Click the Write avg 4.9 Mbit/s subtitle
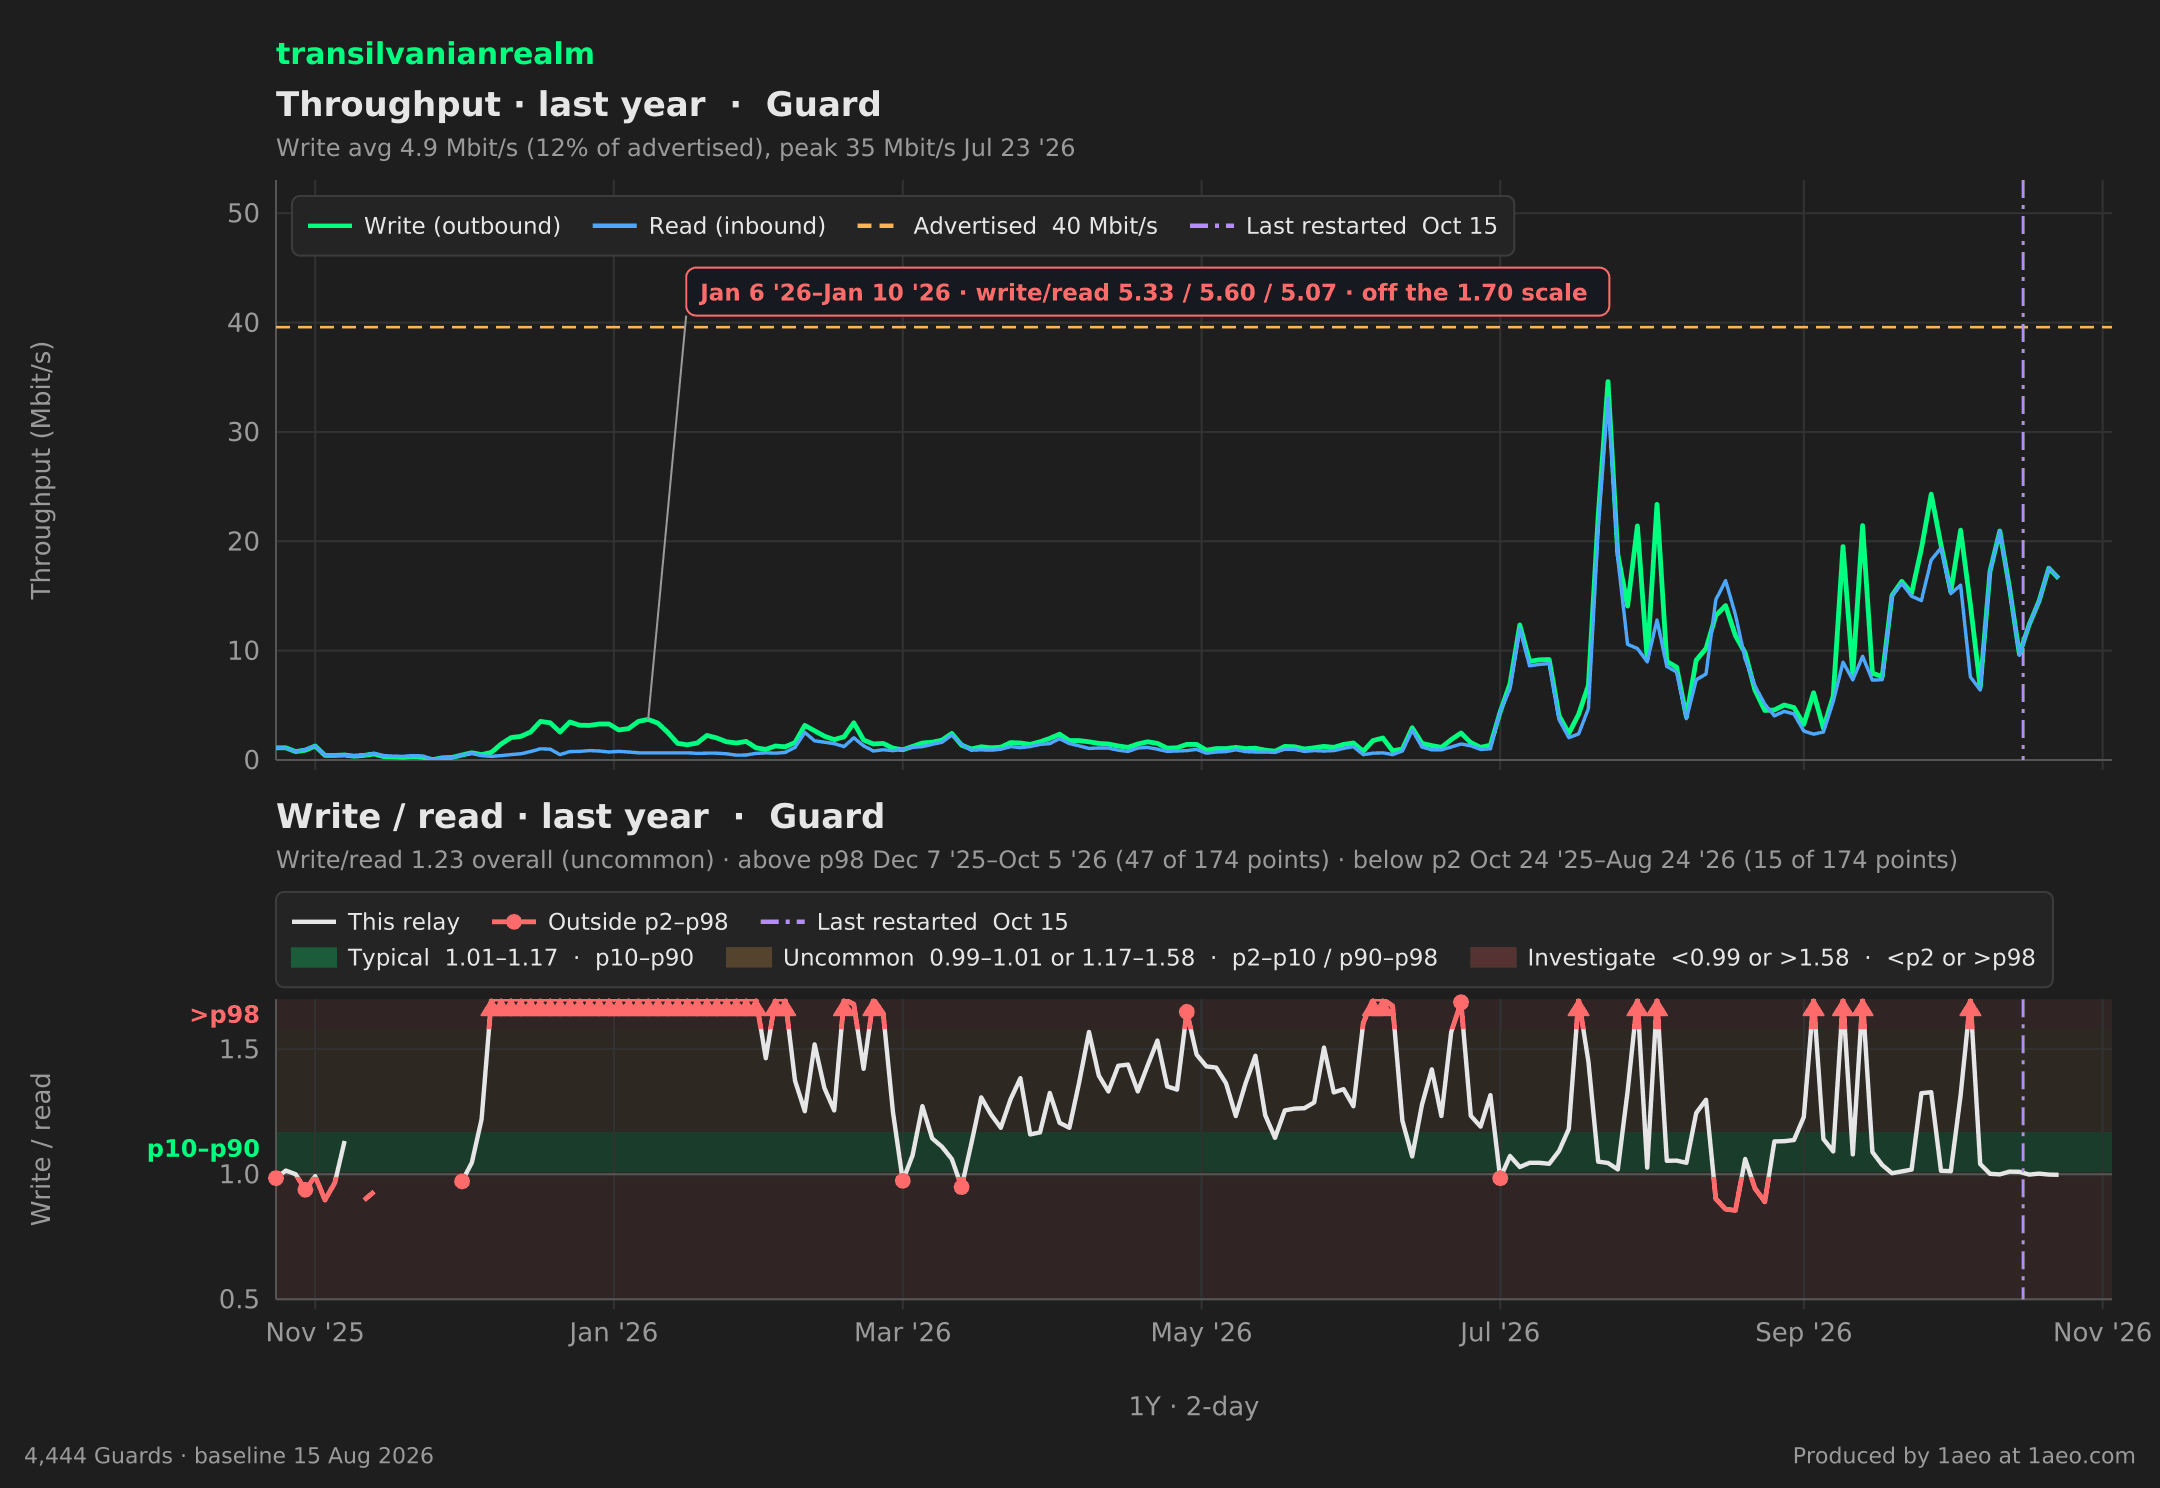 675,148
